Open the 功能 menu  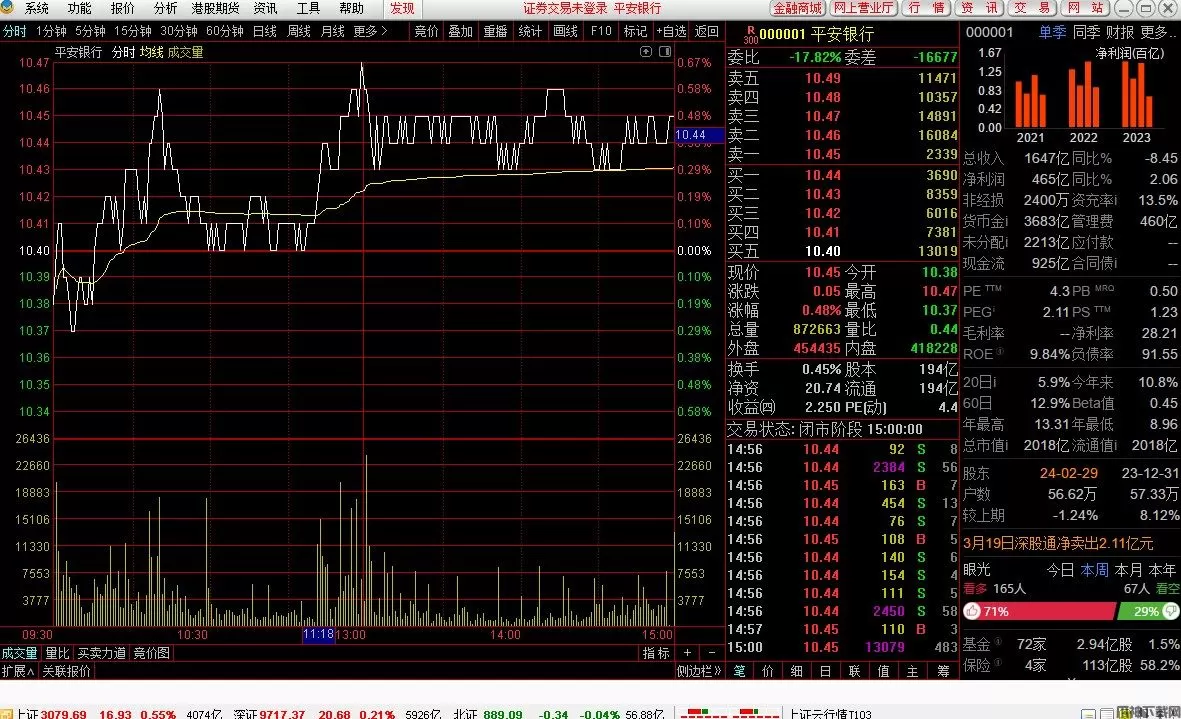(79, 8)
